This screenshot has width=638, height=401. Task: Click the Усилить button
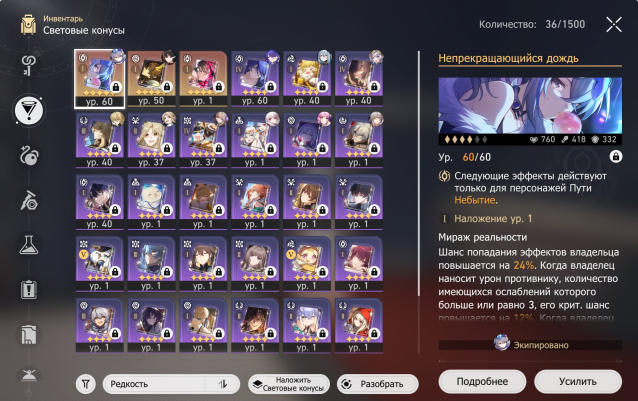point(578,381)
